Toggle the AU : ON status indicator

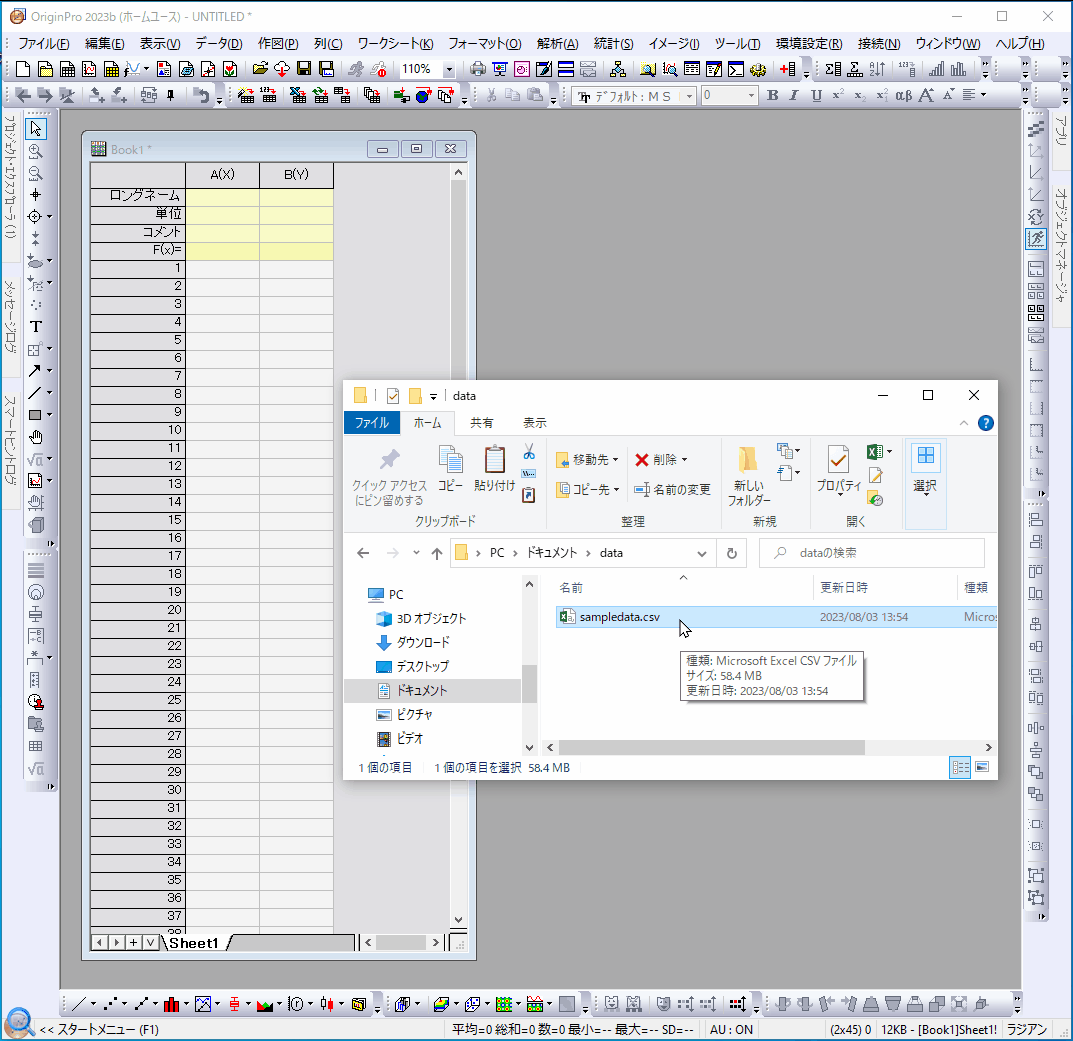(x=731, y=1029)
